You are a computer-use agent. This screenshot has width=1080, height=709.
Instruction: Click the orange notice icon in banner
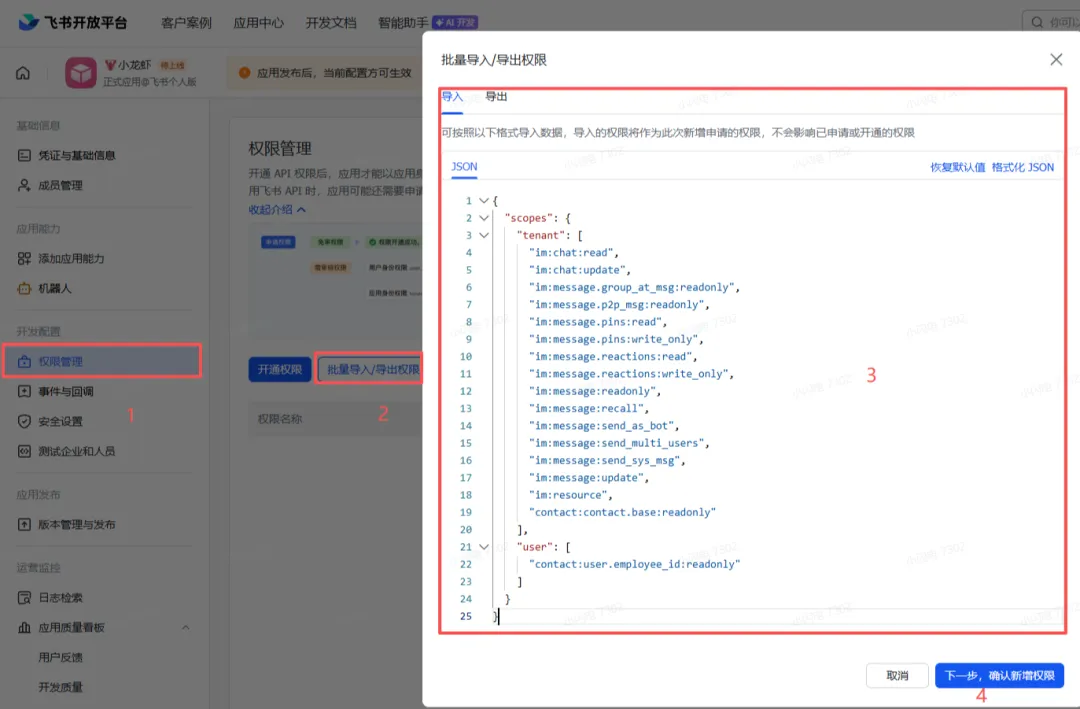tap(244, 73)
